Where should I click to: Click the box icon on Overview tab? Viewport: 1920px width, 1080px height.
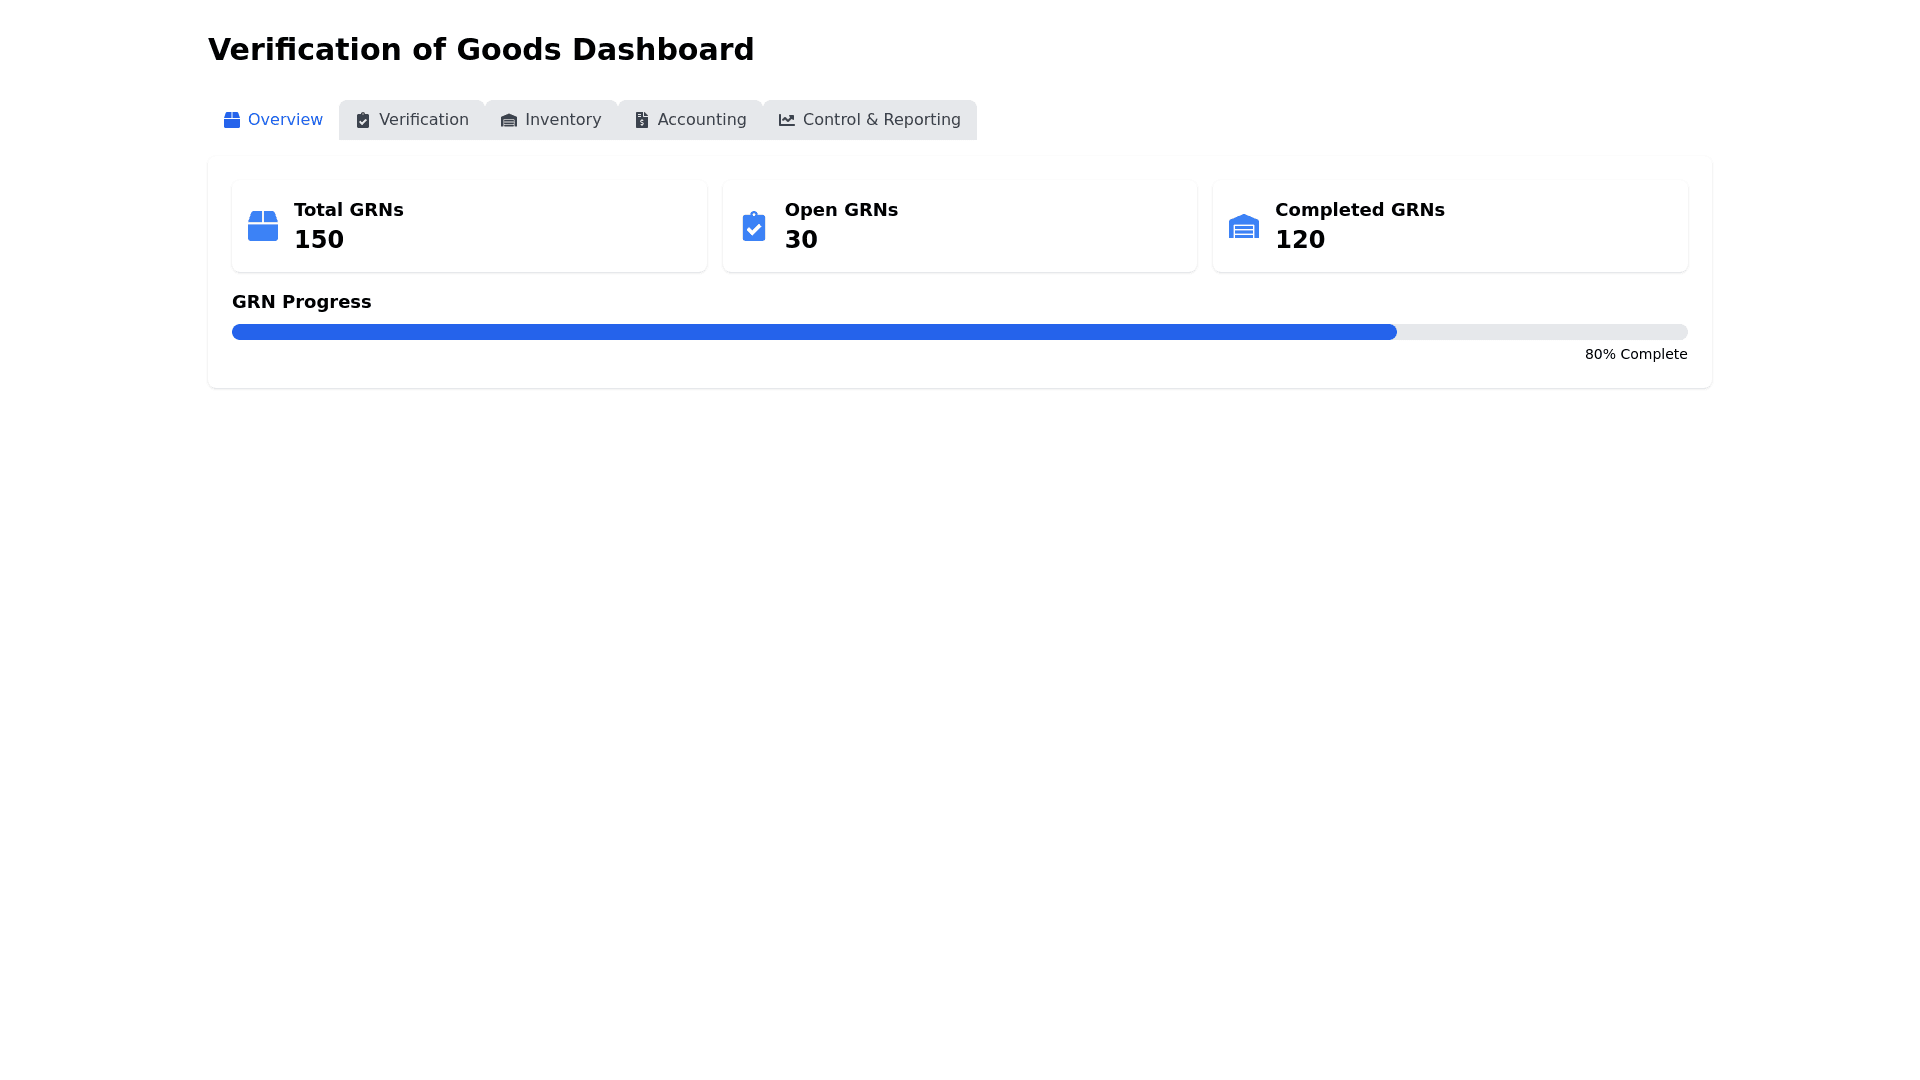tap(232, 120)
